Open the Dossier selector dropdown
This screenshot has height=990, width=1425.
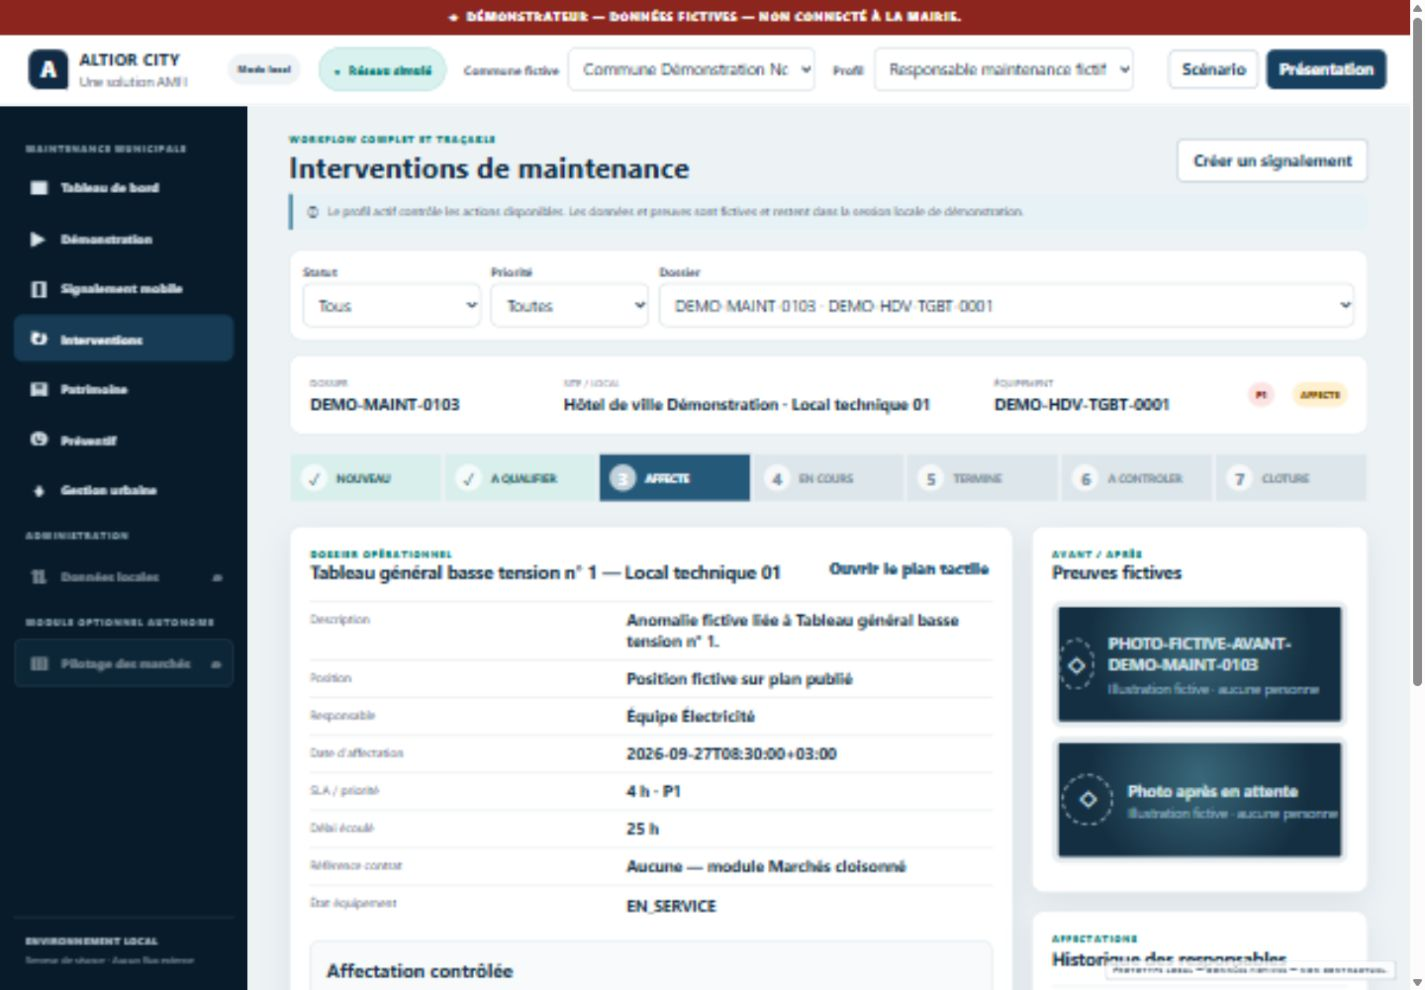(1007, 306)
